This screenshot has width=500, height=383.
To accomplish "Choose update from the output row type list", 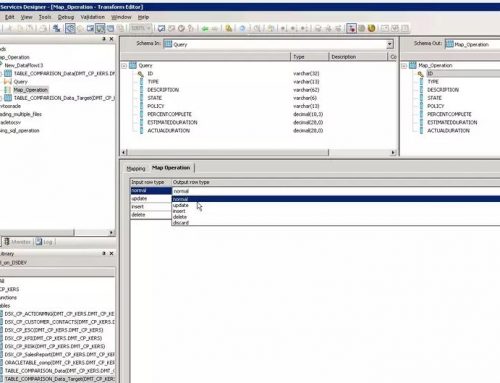I will [181, 205].
